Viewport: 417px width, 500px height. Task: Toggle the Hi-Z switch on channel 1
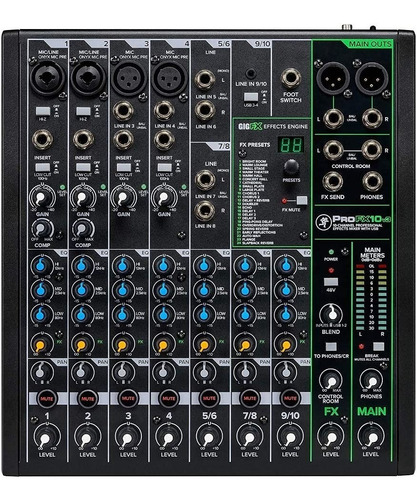click(43, 111)
